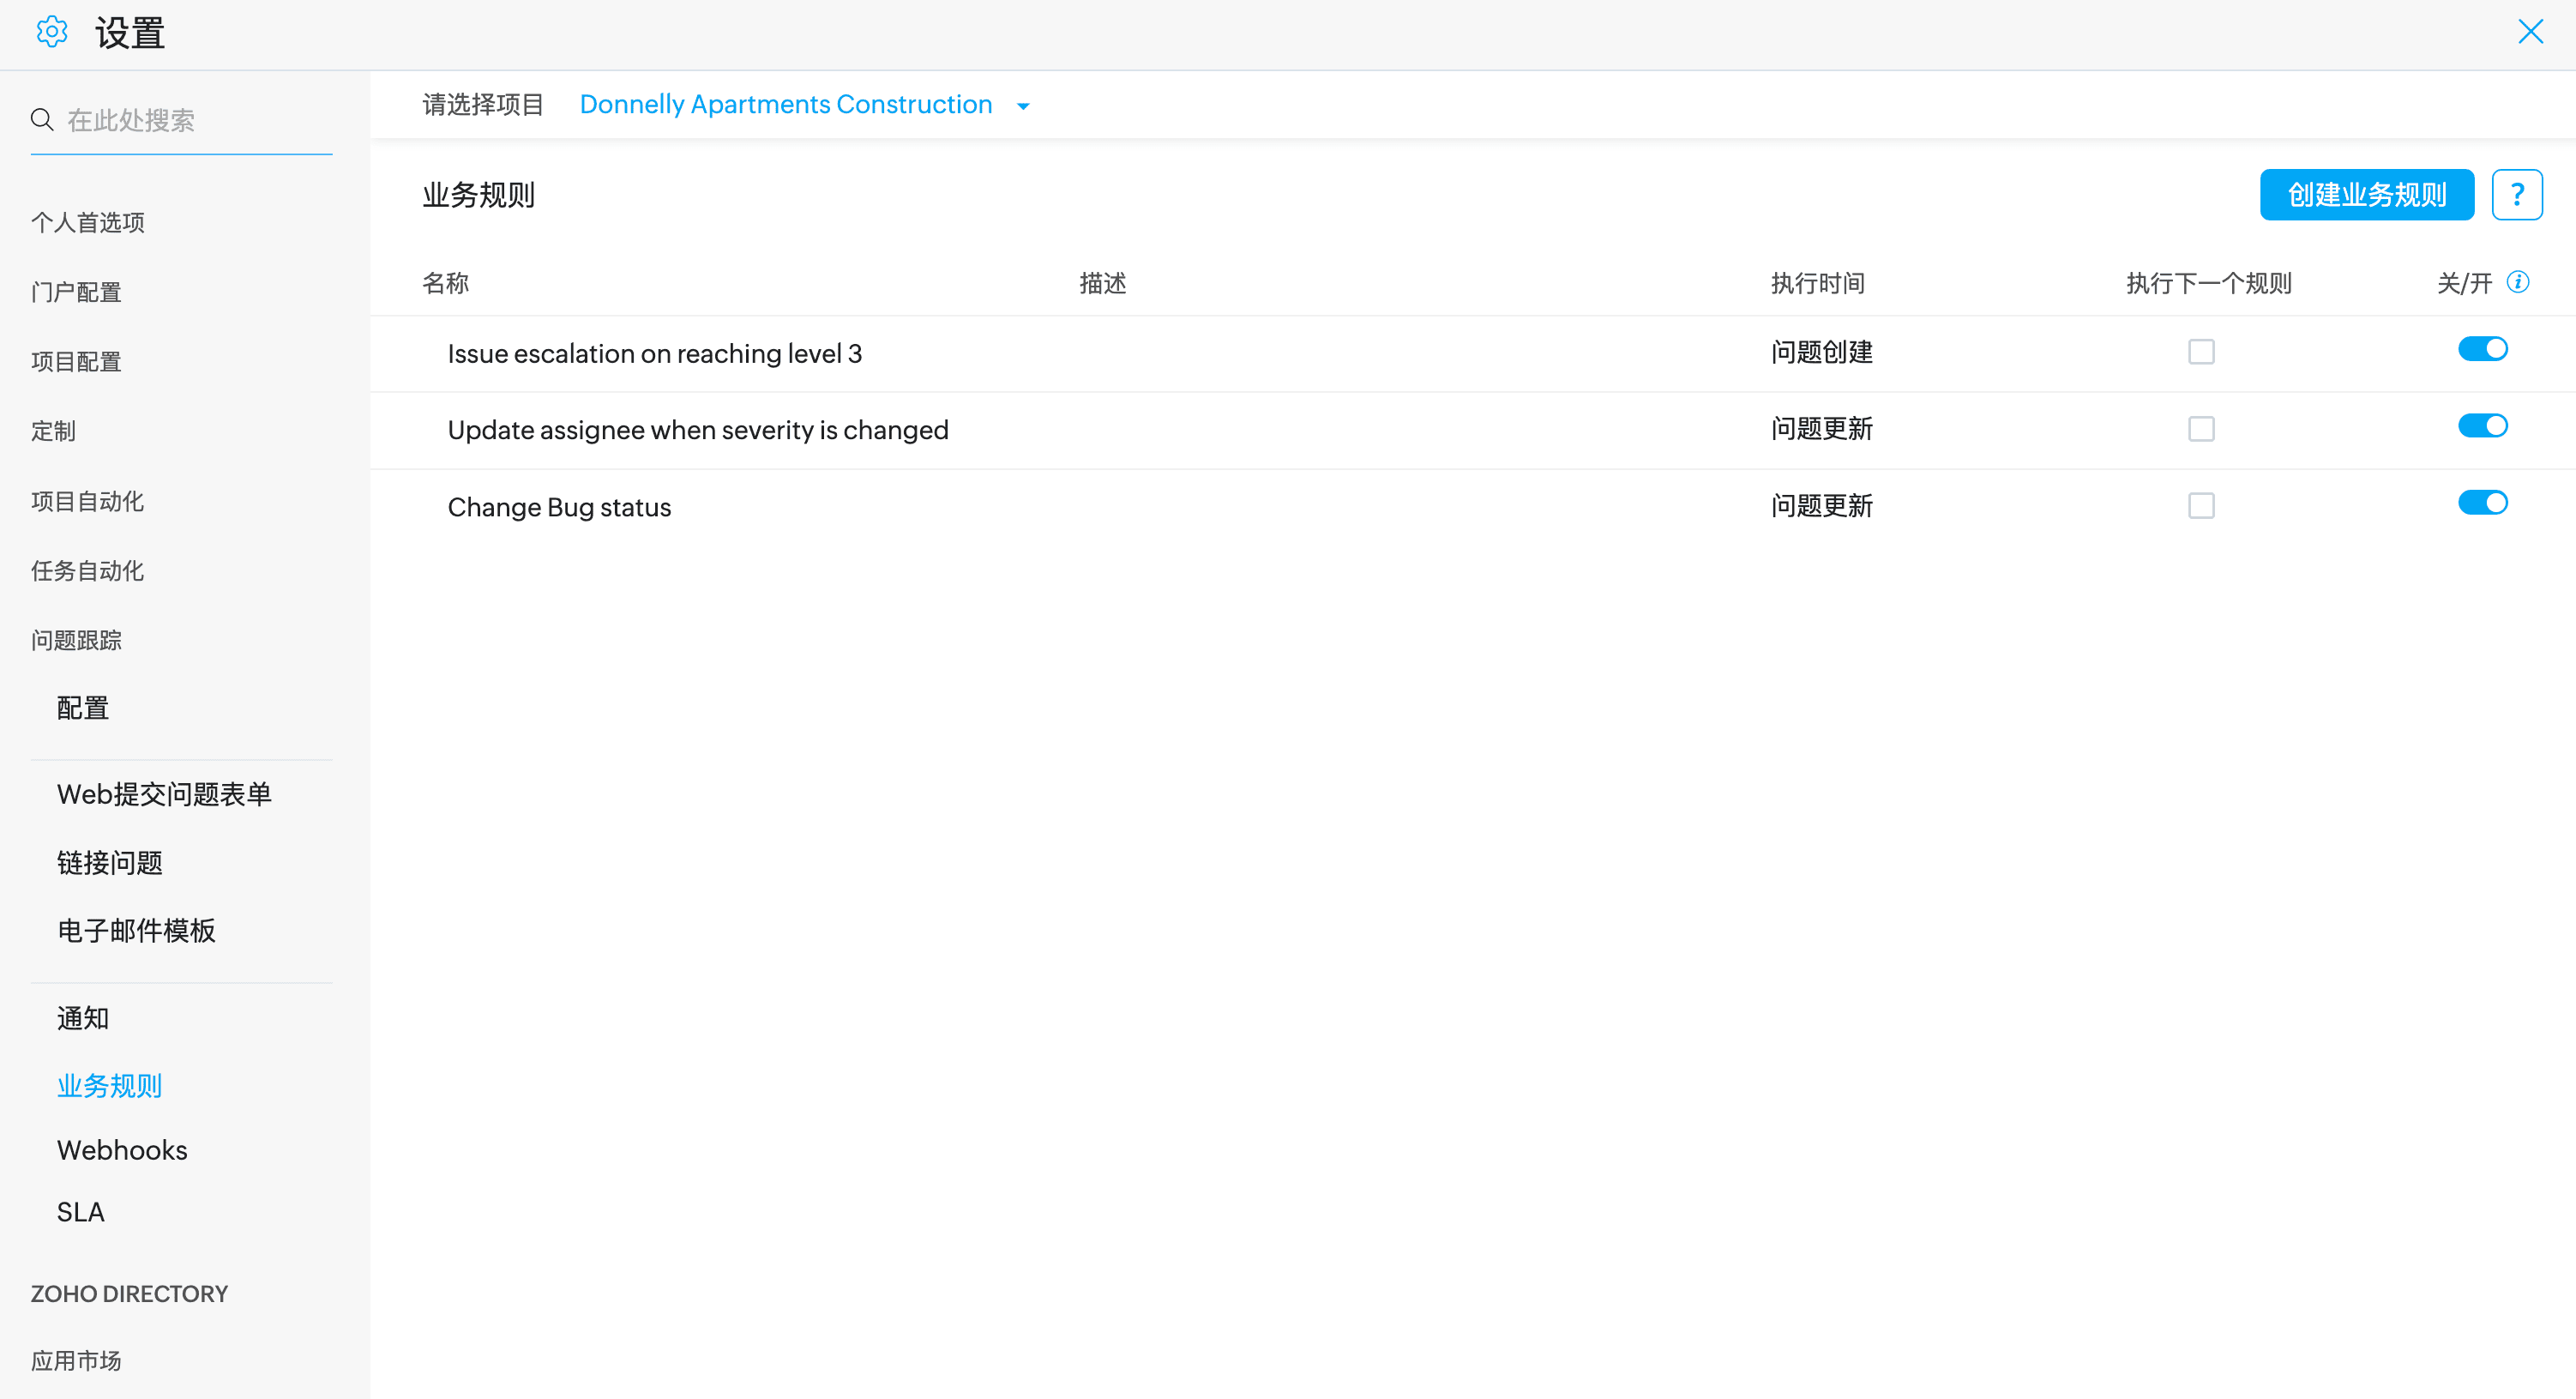This screenshot has width=2576, height=1399.
Task: Close the settings panel with X
Action: point(2530,32)
